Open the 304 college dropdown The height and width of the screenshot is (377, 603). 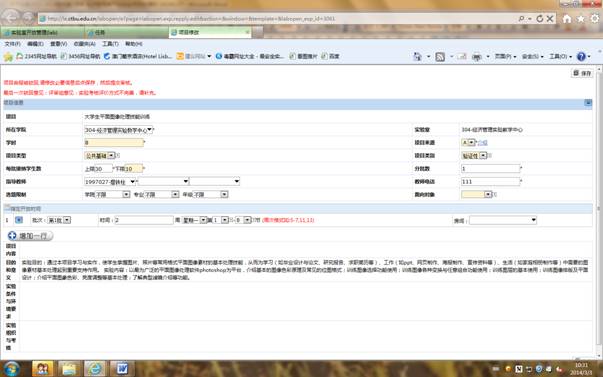click(x=118, y=130)
